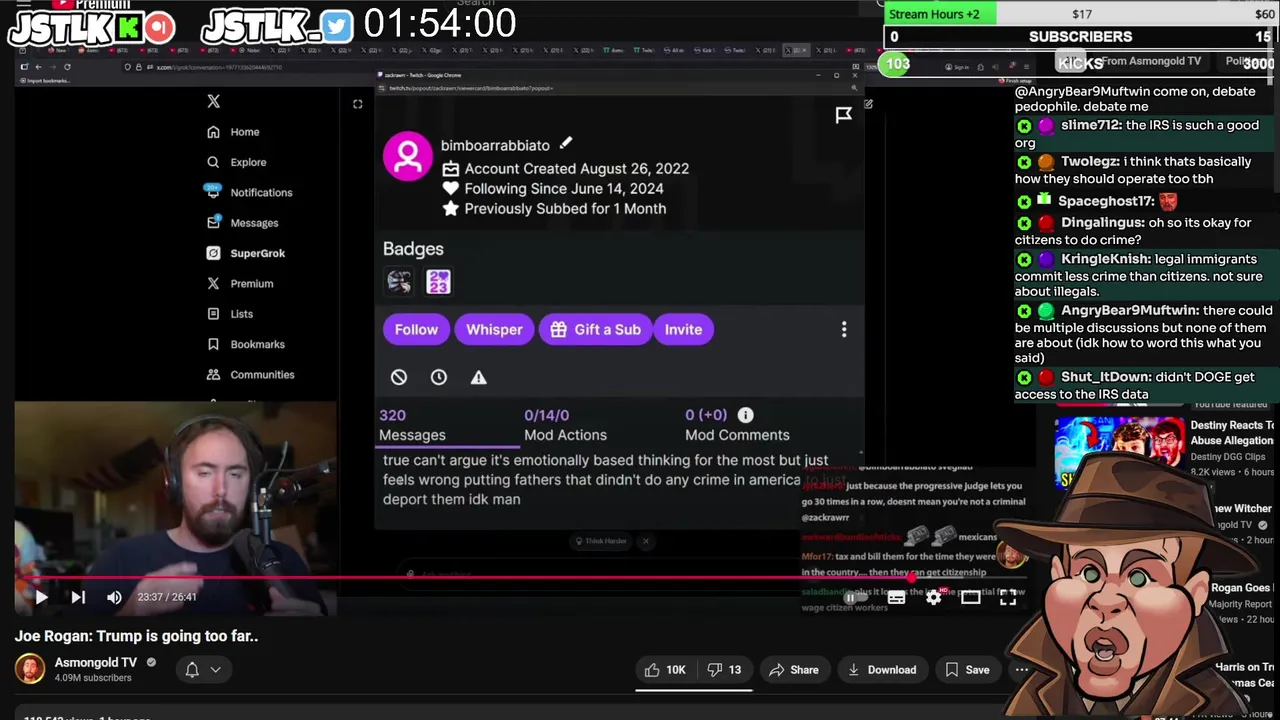This screenshot has height=720, width=1280.
Task: Open the YouTube player settings gear
Action: point(933,597)
